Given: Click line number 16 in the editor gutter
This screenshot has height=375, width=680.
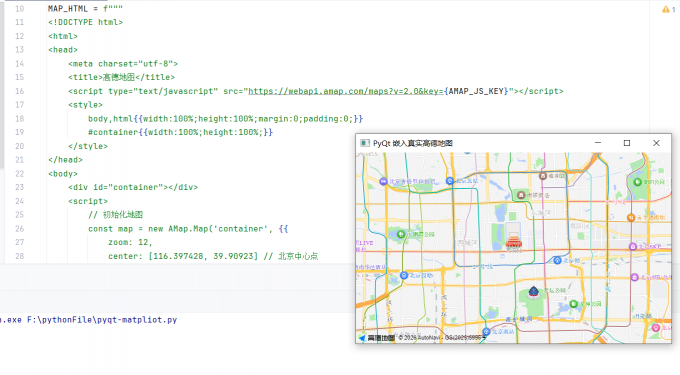Looking at the screenshot, I should coord(20,91).
